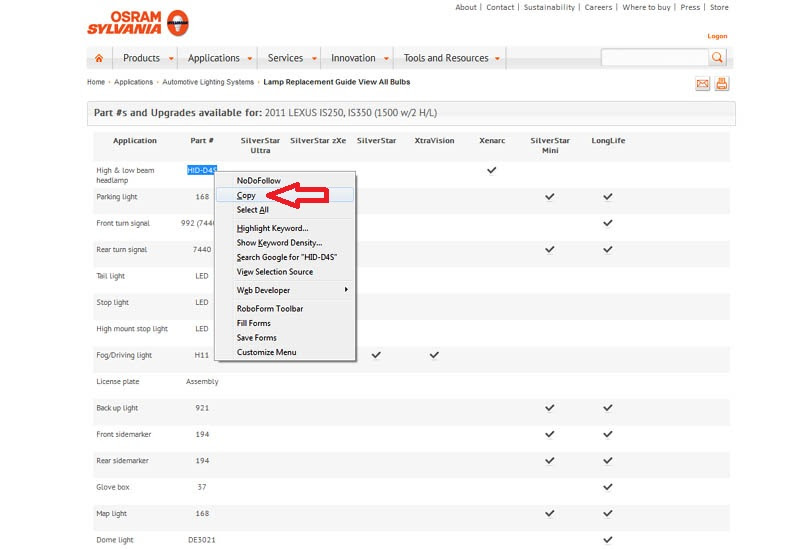Open the Web Developer menu entry
Image resolution: width=800 pixels, height=549 pixels.
click(285, 290)
